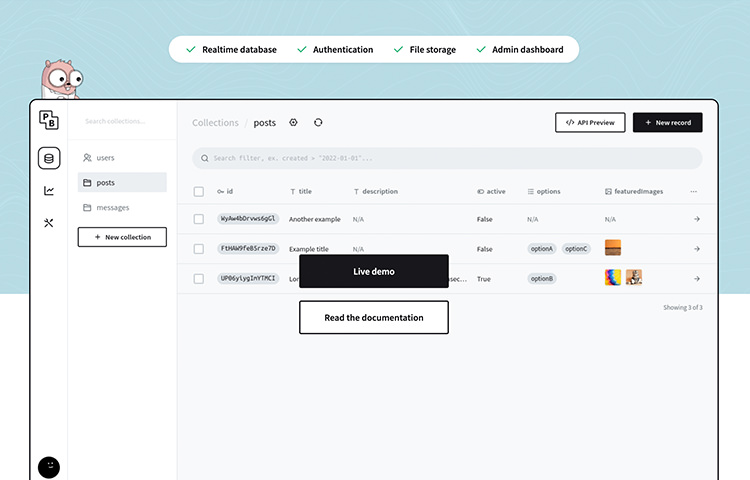Image resolution: width=750 pixels, height=480 pixels.
Task: Open the API Preview button
Action: pos(590,122)
